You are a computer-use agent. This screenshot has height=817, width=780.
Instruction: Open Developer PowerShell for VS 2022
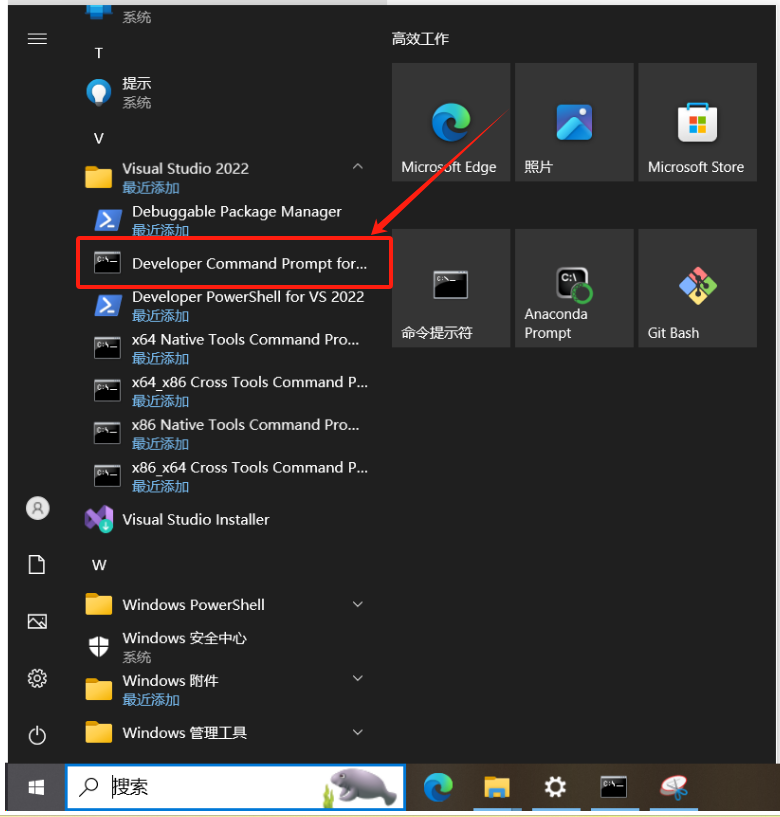229,305
